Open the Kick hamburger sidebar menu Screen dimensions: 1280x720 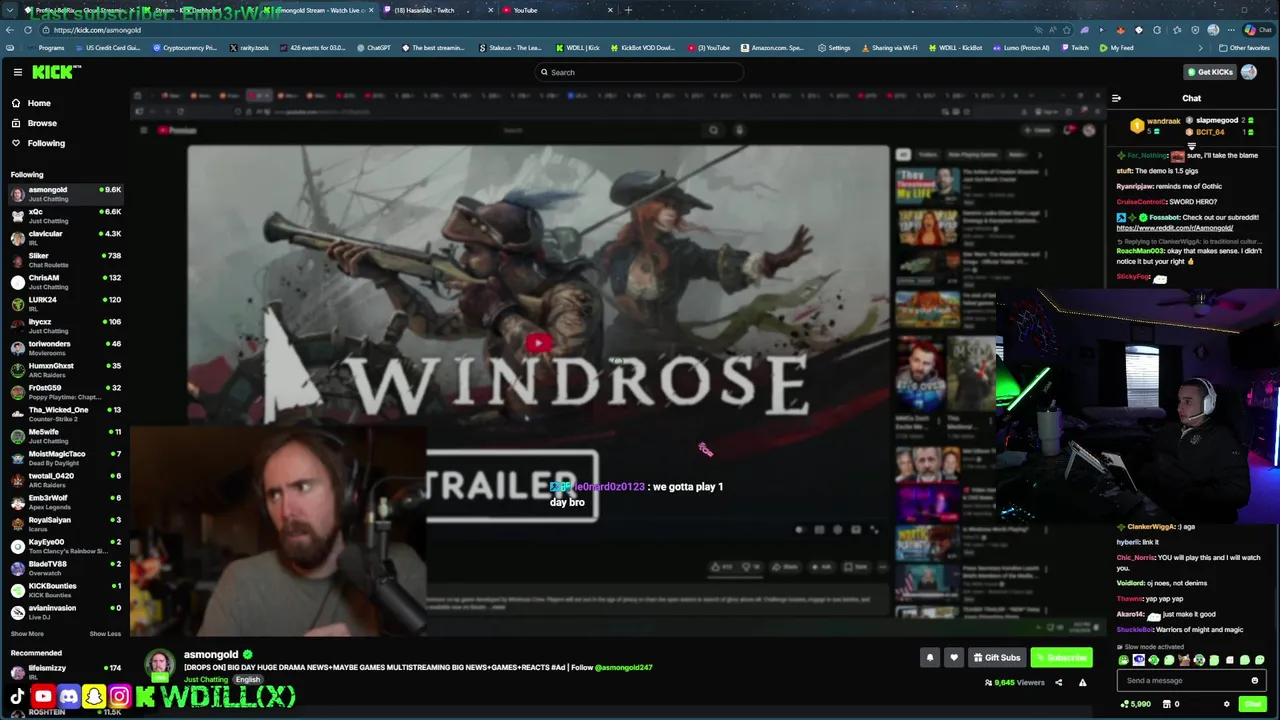click(x=18, y=72)
